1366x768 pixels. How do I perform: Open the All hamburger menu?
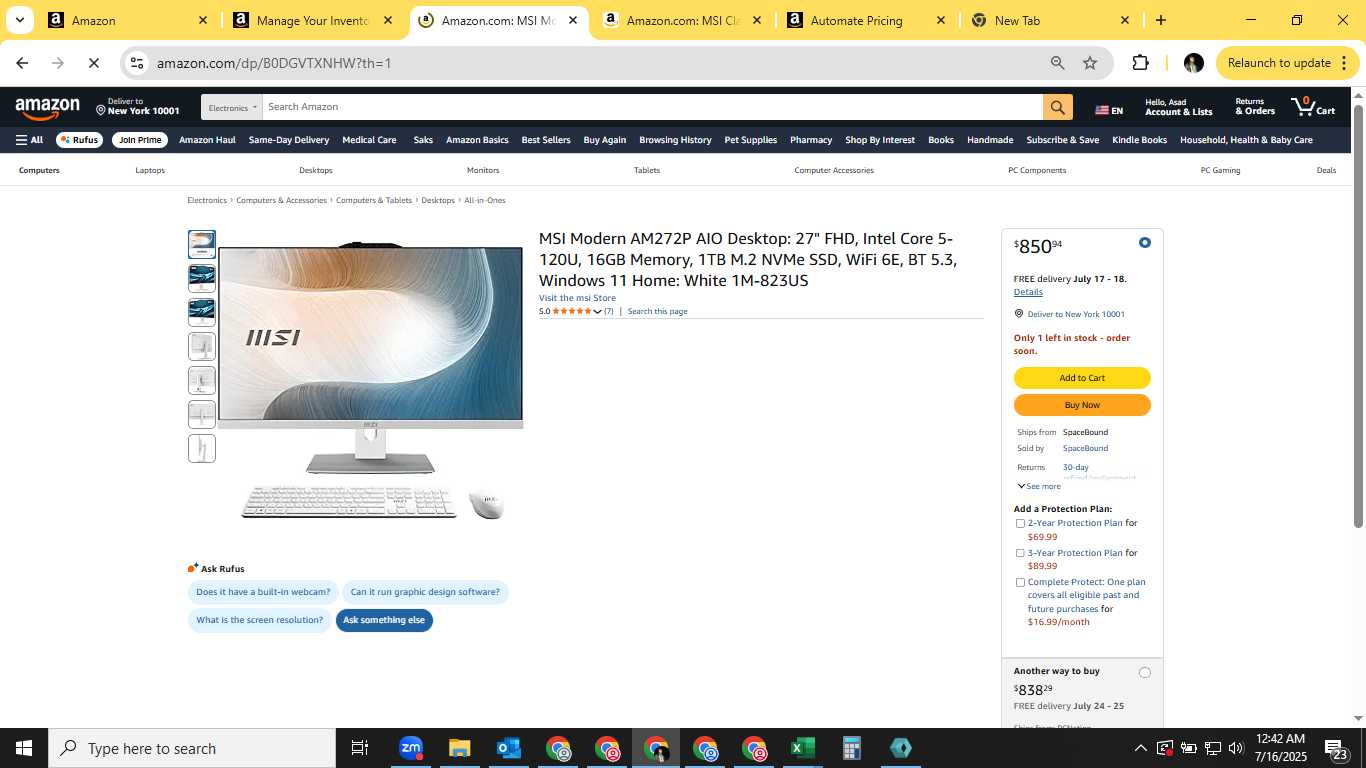click(29, 140)
